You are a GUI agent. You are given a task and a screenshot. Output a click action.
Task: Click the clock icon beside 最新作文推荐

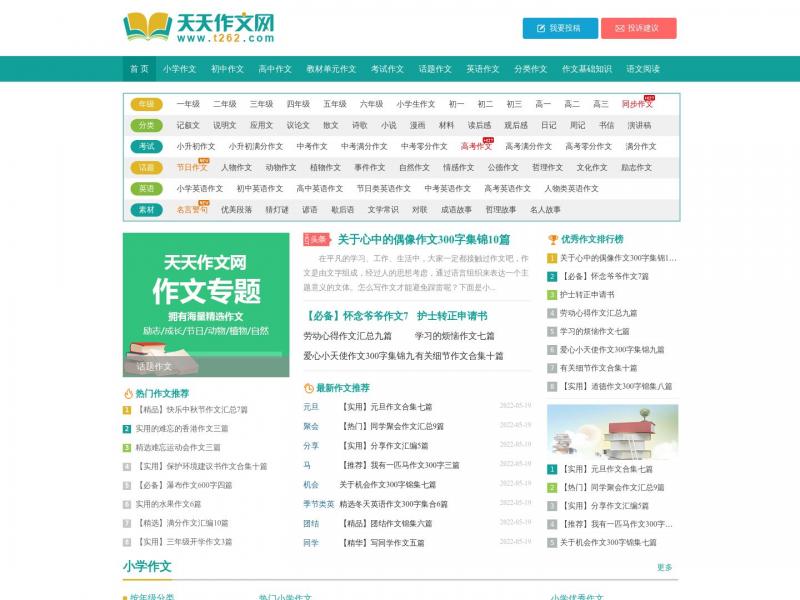[308, 388]
